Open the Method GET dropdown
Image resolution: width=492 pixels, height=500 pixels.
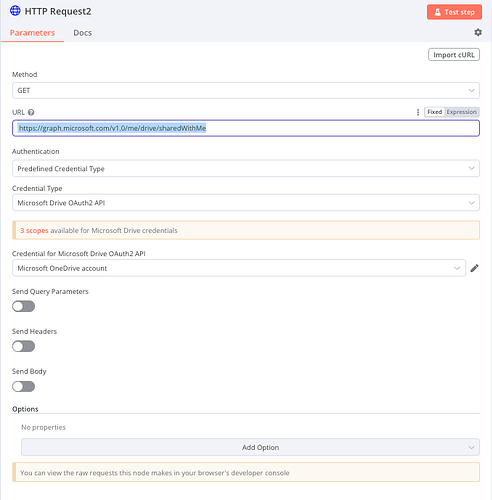[x=246, y=90]
